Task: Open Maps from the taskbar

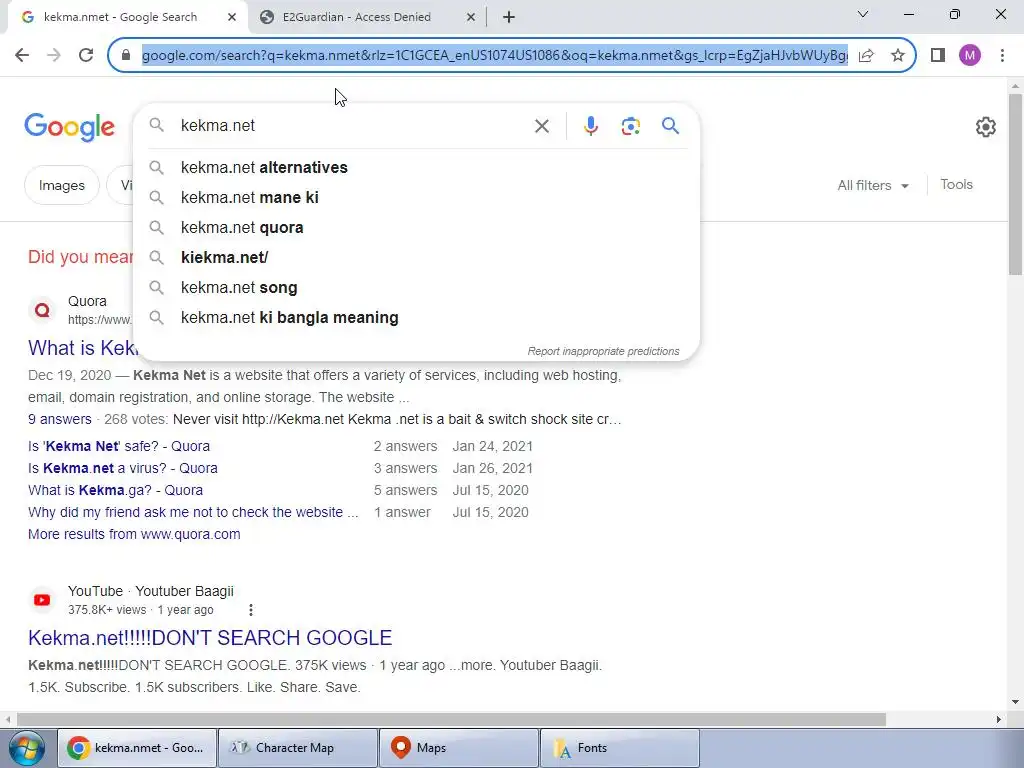Action: pos(458,748)
